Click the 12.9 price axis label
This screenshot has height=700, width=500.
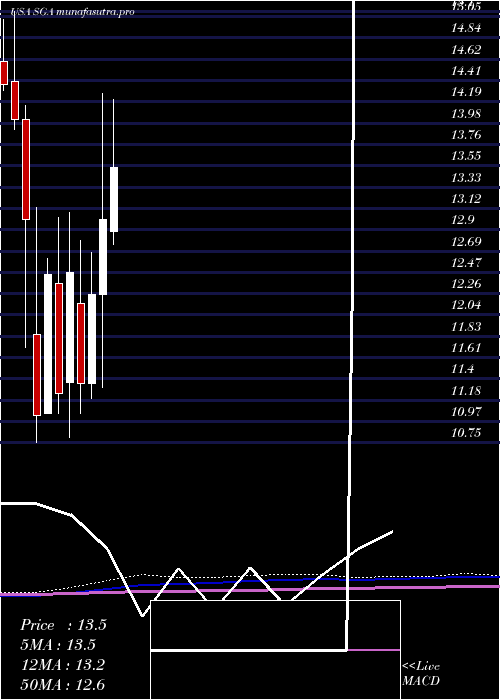463,220
